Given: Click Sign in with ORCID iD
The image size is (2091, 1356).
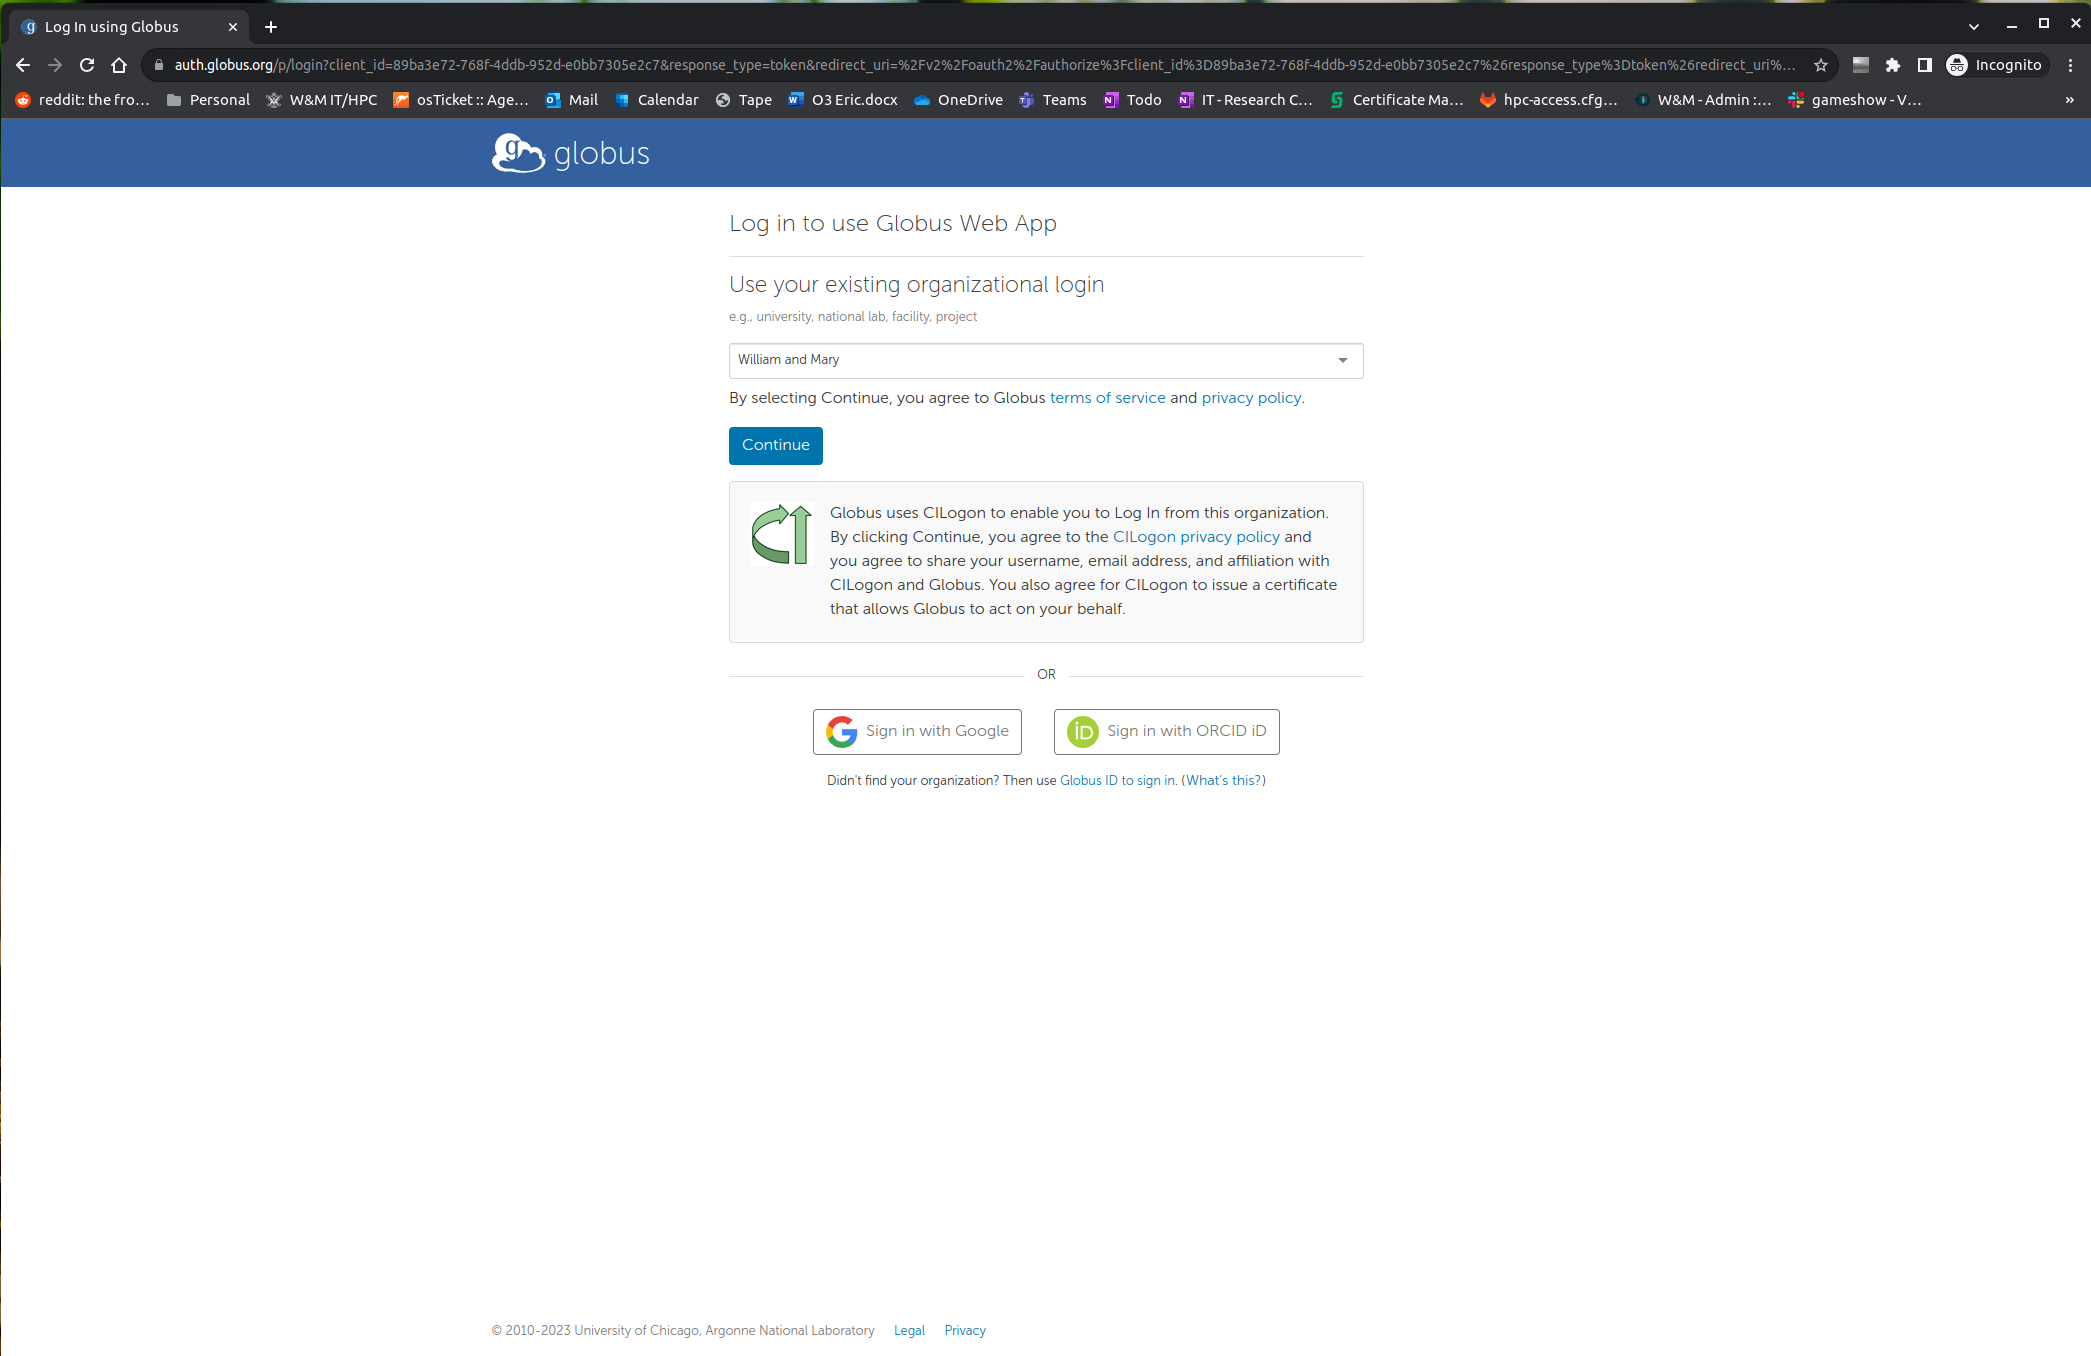Looking at the screenshot, I should 1166,731.
